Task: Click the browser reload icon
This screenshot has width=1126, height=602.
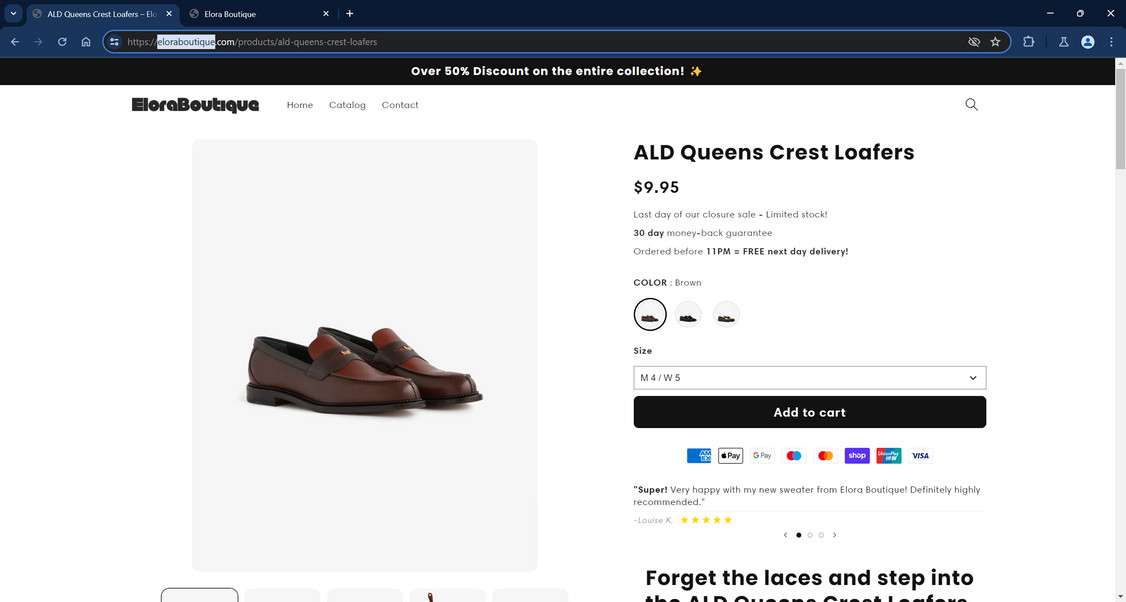Action: pos(62,42)
